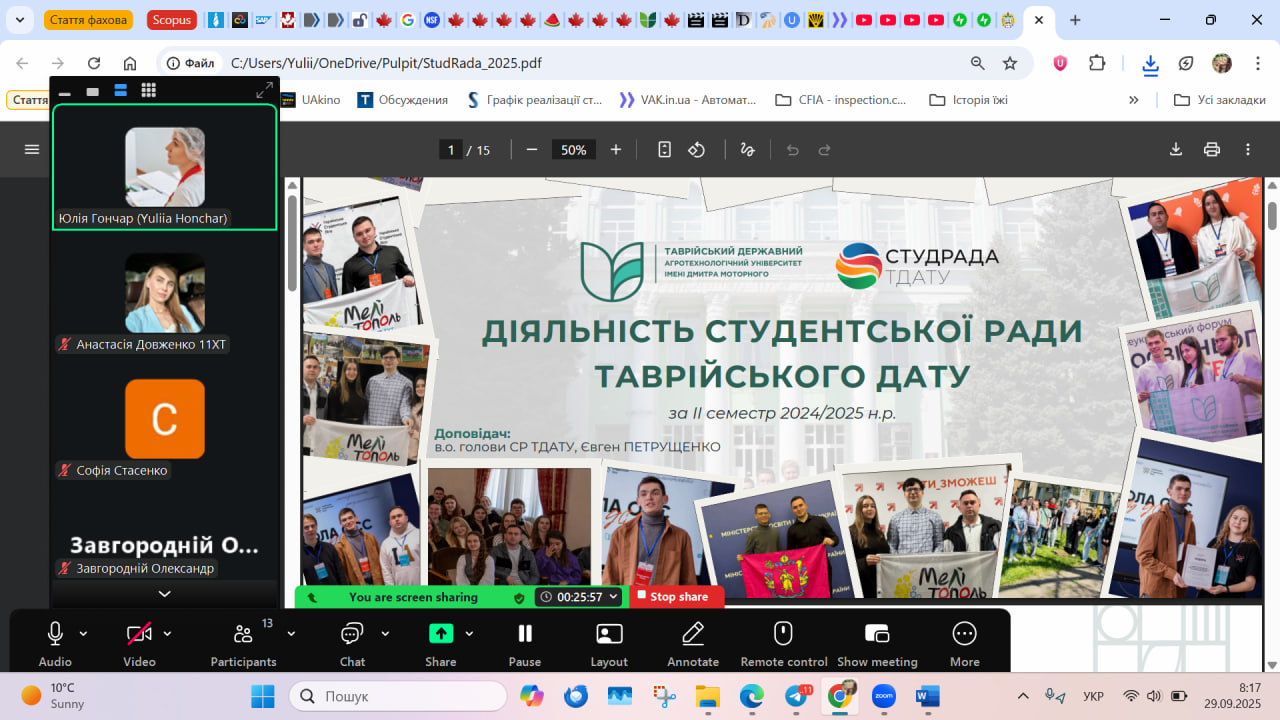Rotate the PDF counterclockwise
This screenshot has height=720, width=1280.
tap(697, 150)
